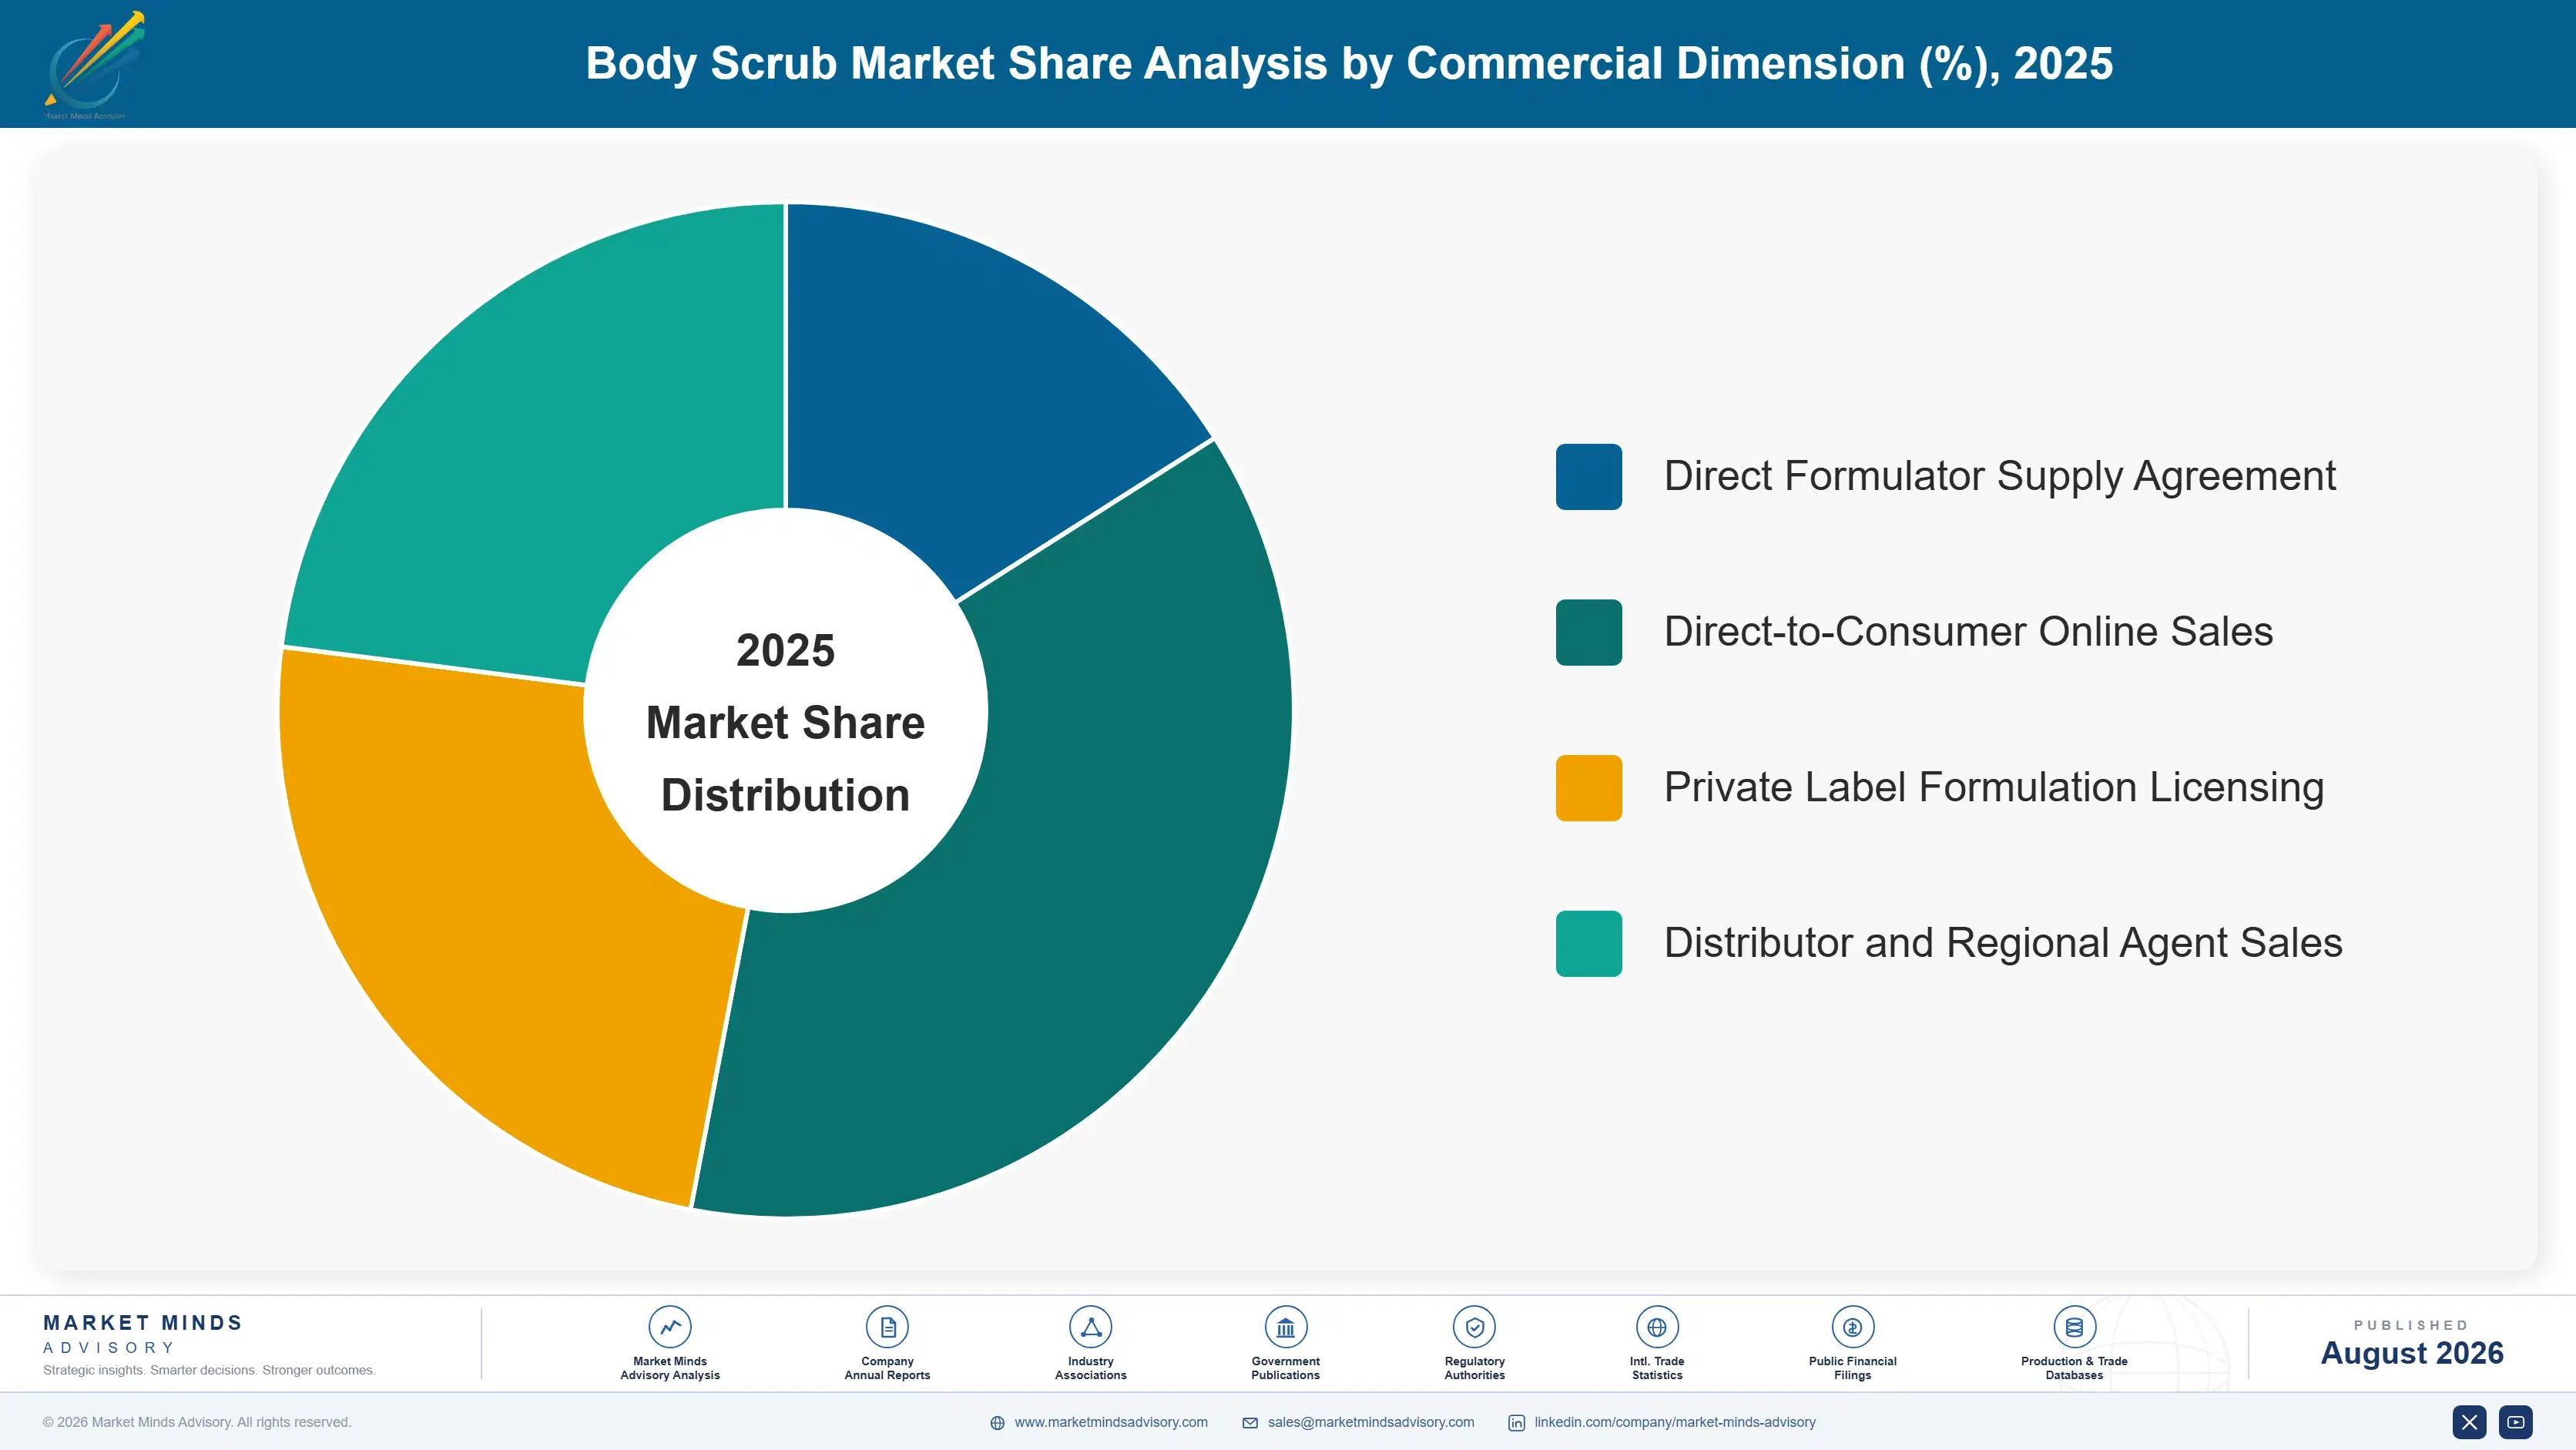
Task: Select the orange Private Label Formulation Licensing swatch
Action: click(1588, 788)
